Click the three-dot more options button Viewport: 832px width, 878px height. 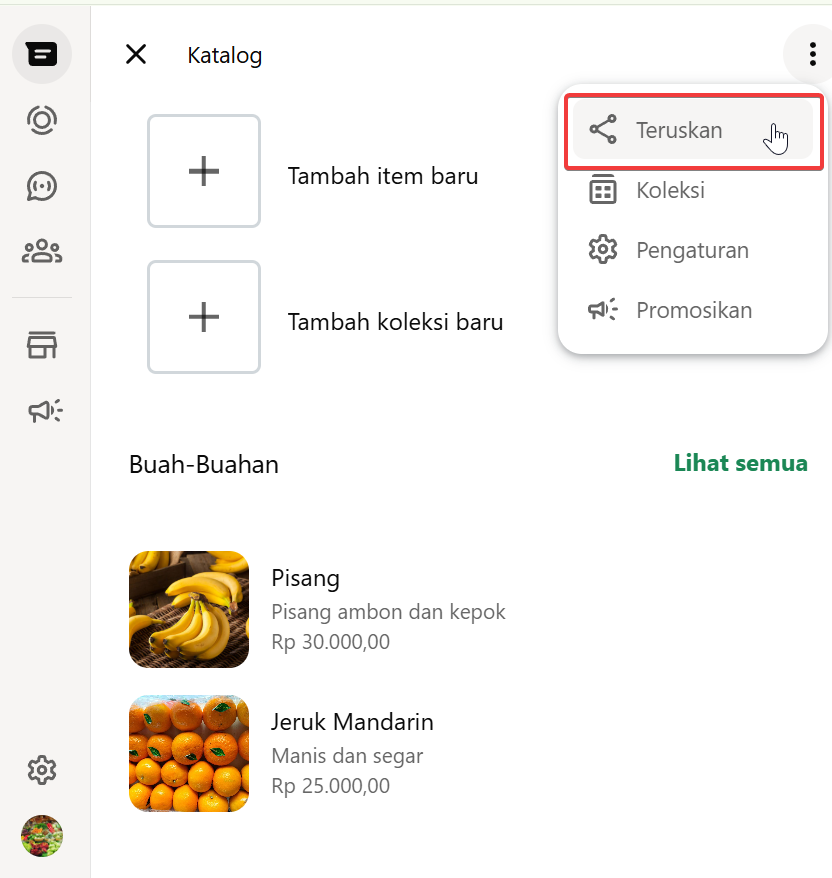[x=812, y=54]
